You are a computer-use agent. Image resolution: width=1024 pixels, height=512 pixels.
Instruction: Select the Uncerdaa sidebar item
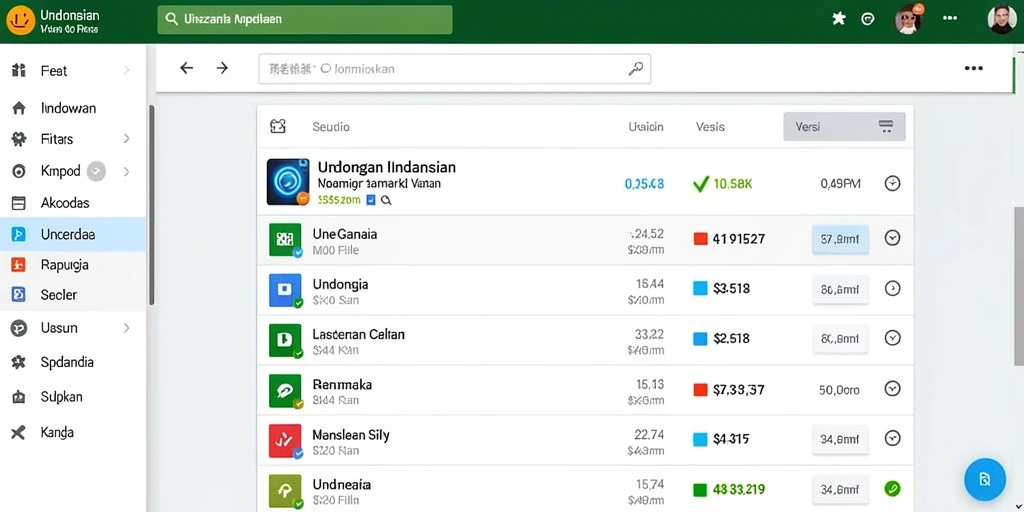click(x=73, y=234)
